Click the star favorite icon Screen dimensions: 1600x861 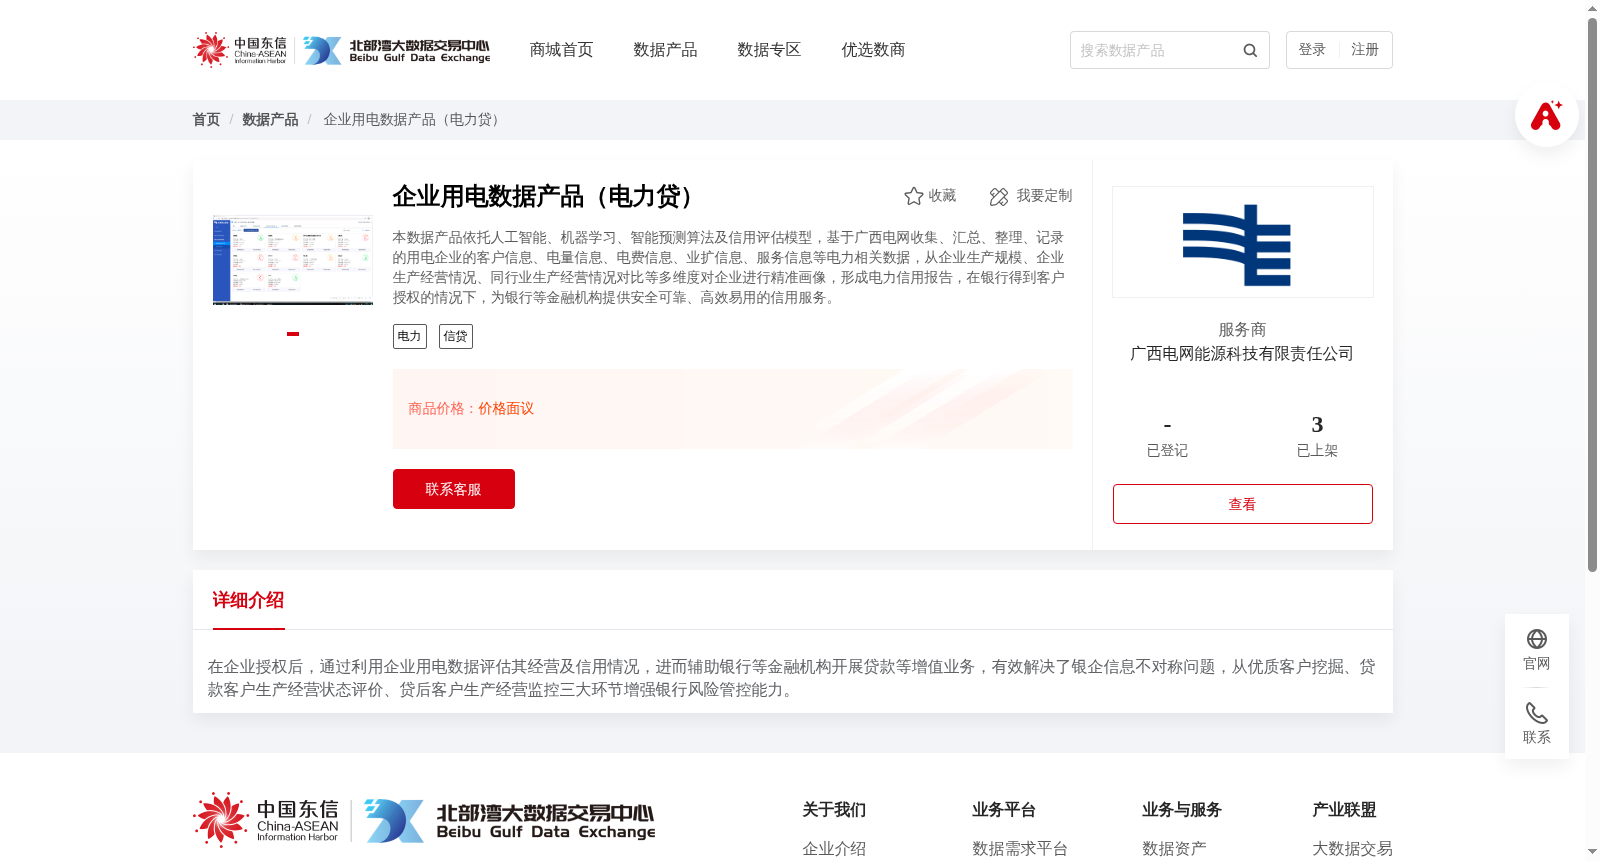(x=914, y=196)
